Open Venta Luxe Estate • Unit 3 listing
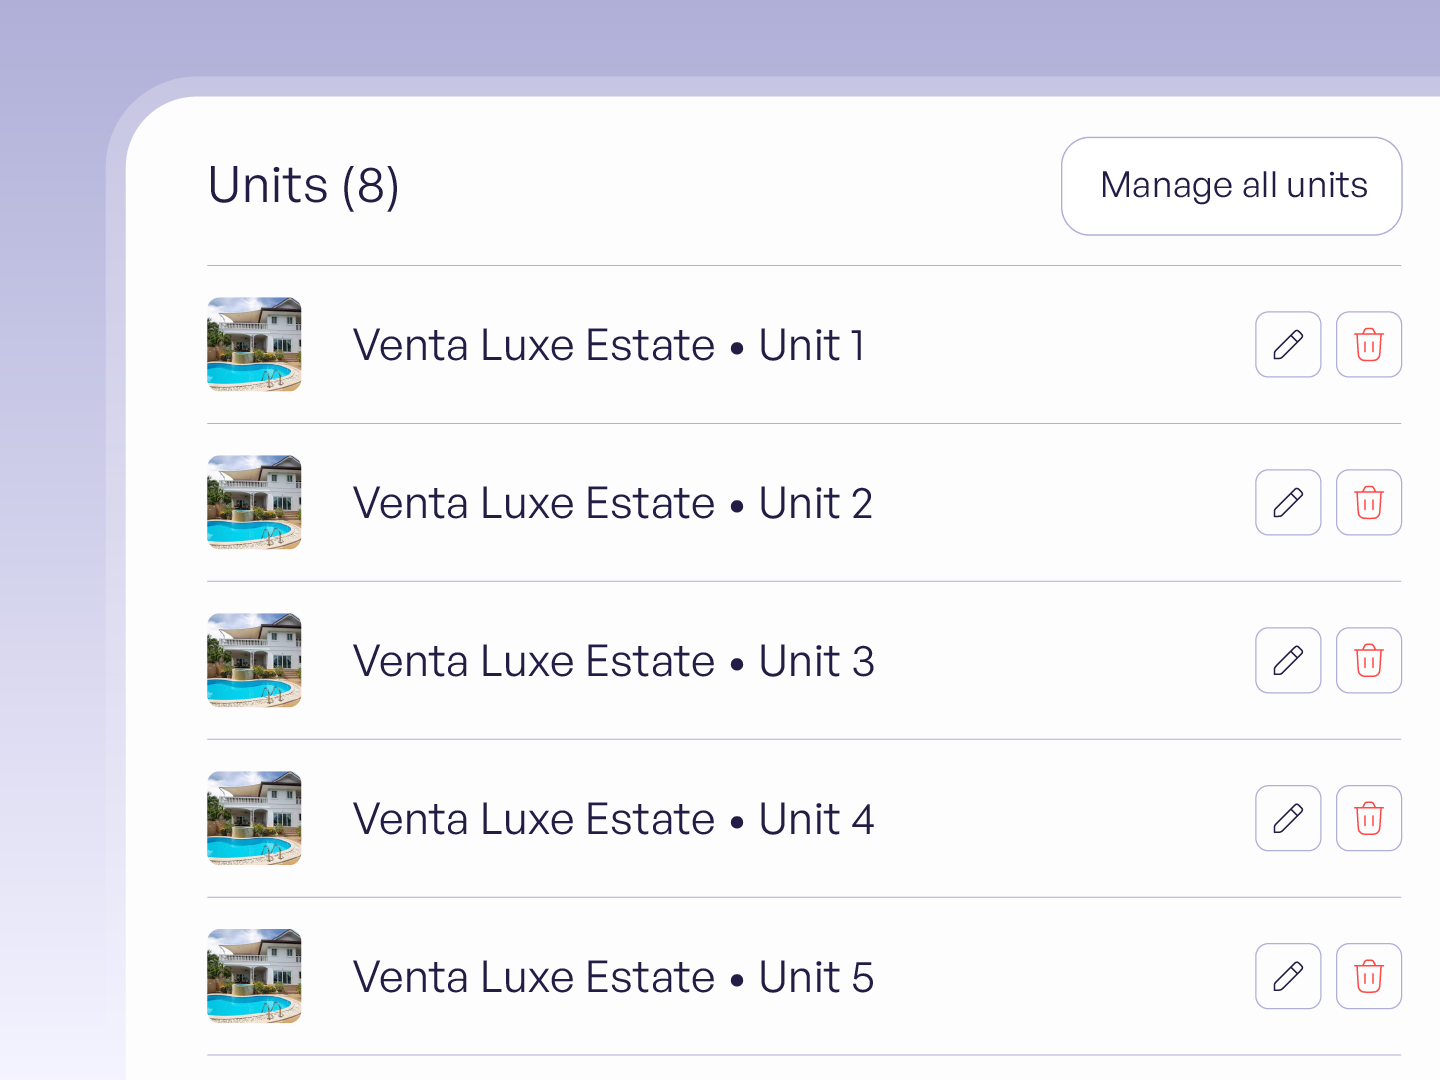This screenshot has width=1440, height=1080. [614, 661]
